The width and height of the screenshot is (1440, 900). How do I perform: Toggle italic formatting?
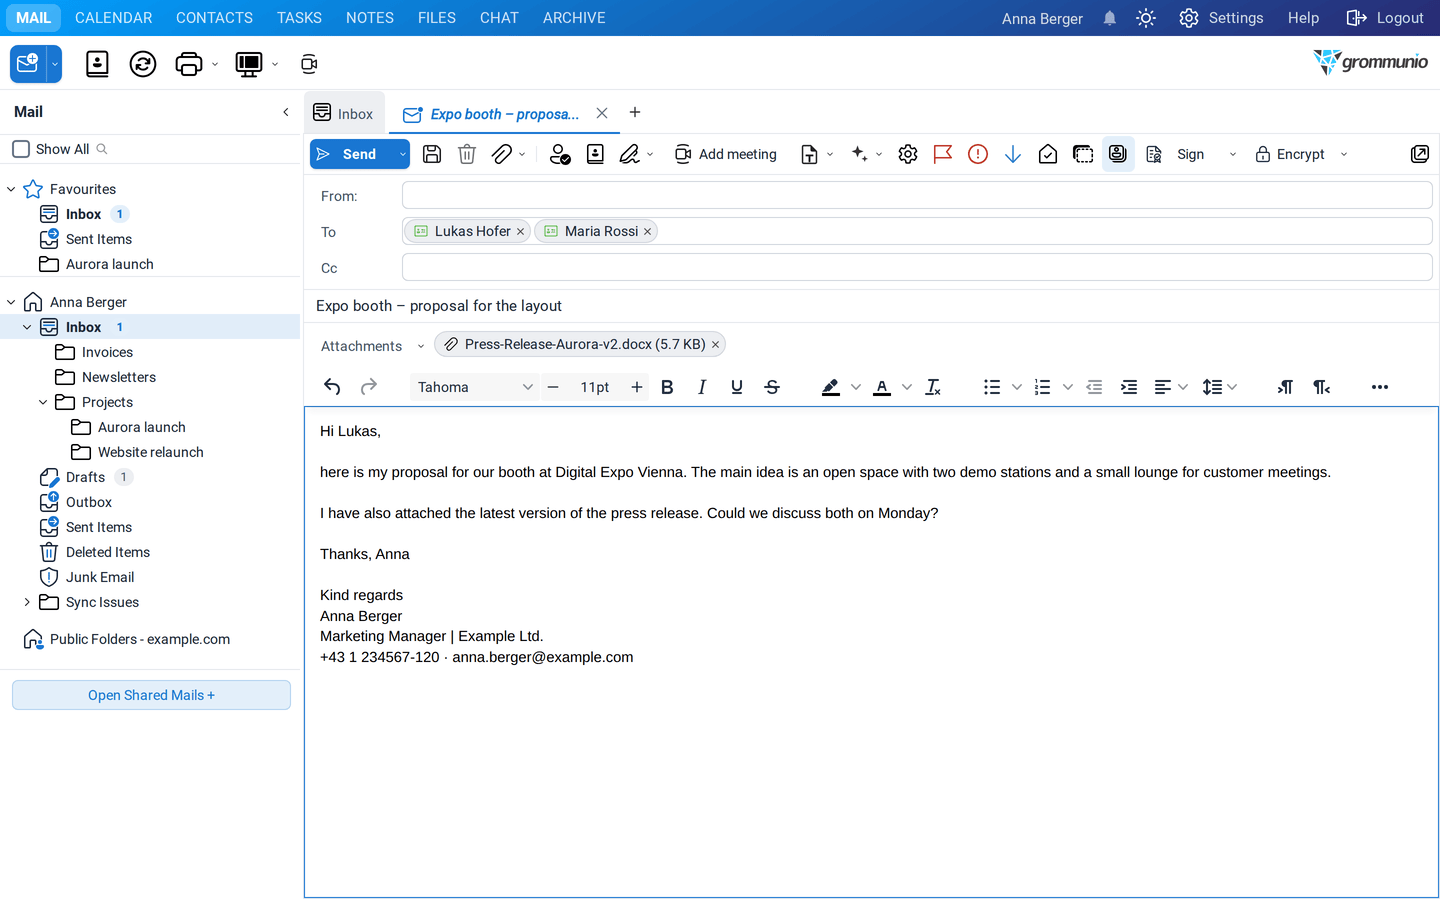pyautogui.click(x=702, y=387)
